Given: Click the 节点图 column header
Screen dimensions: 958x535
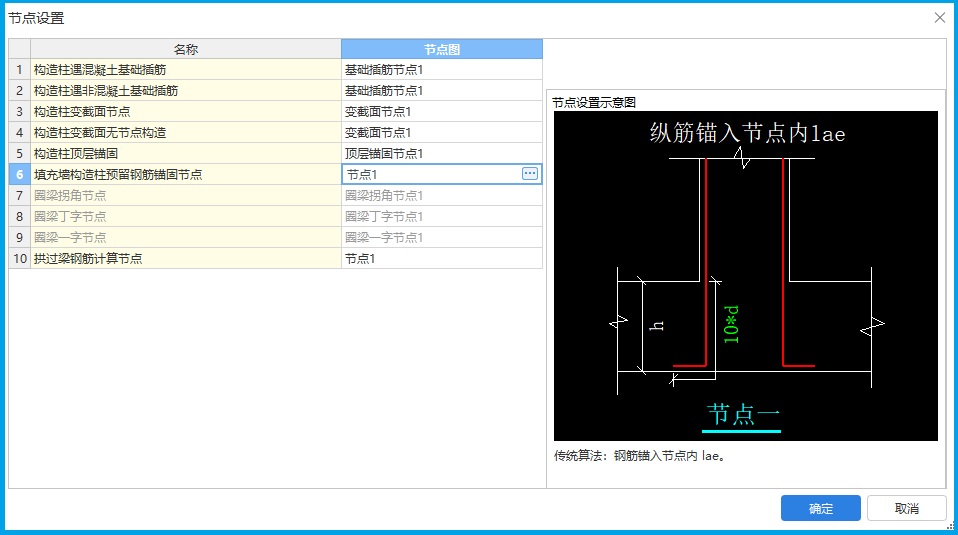Looking at the screenshot, I should point(442,49).
